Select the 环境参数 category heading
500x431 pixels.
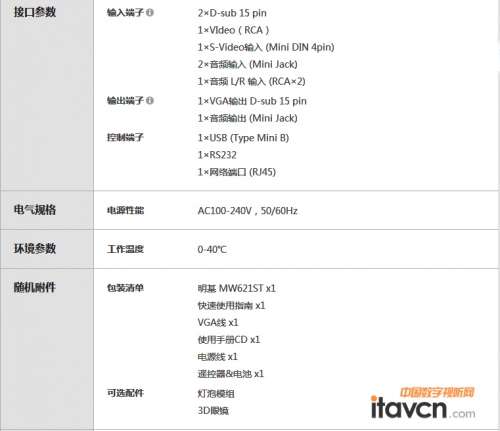pos(35,248)
